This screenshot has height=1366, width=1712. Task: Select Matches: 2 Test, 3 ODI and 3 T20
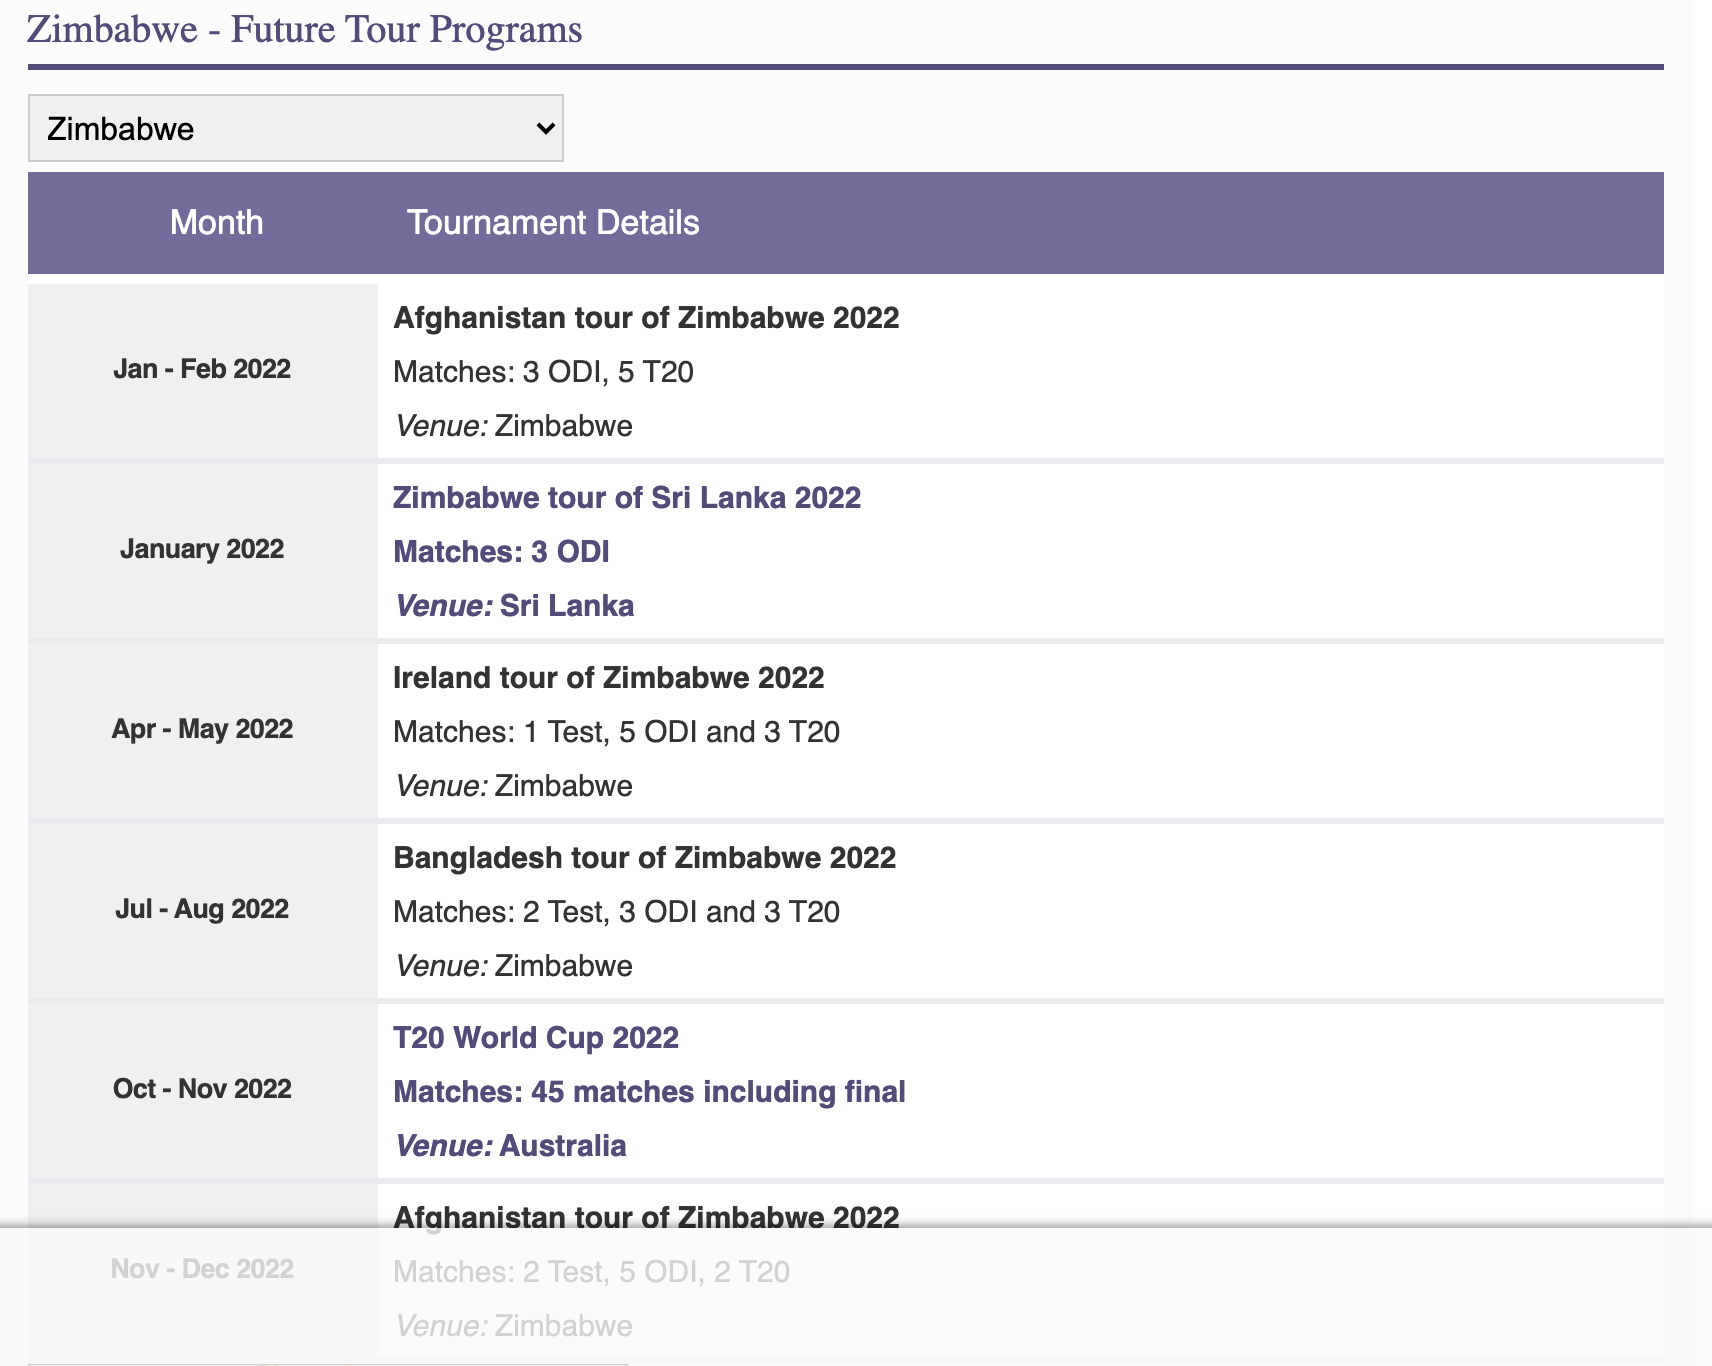point(616,912)
